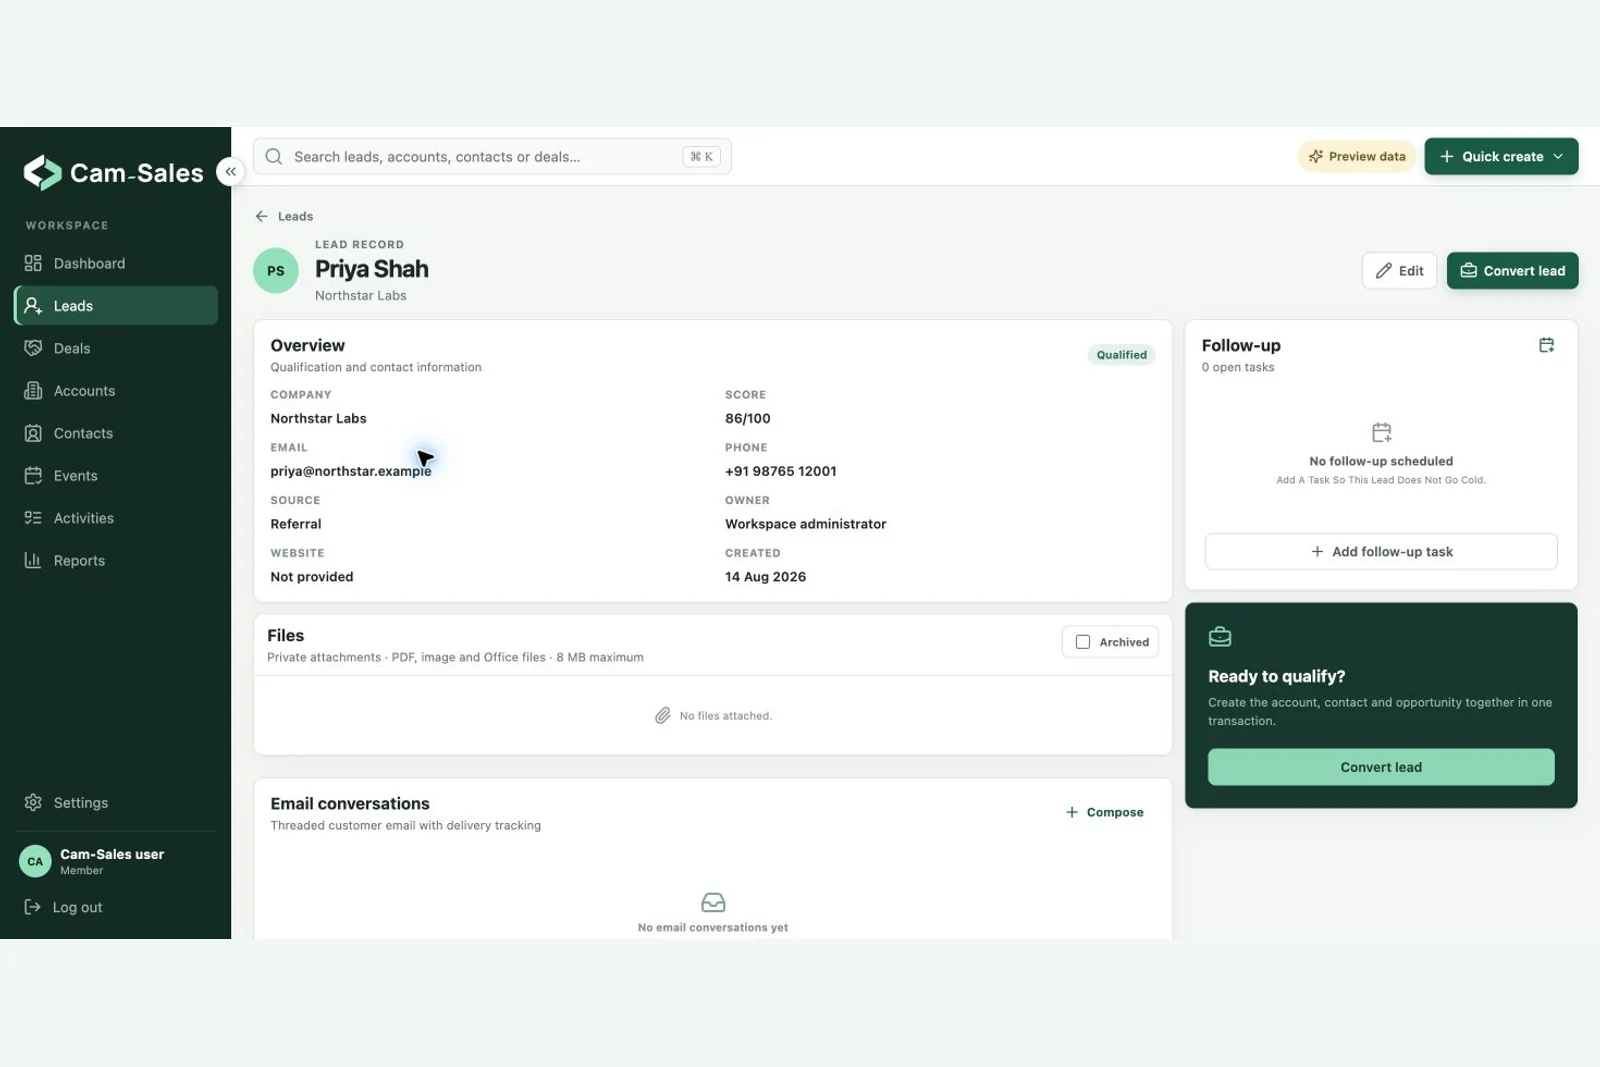The width and height of the screenshot is (1600, 1067).
Task: Click the inbox icon in Email conversations
Action: point(713,903)
